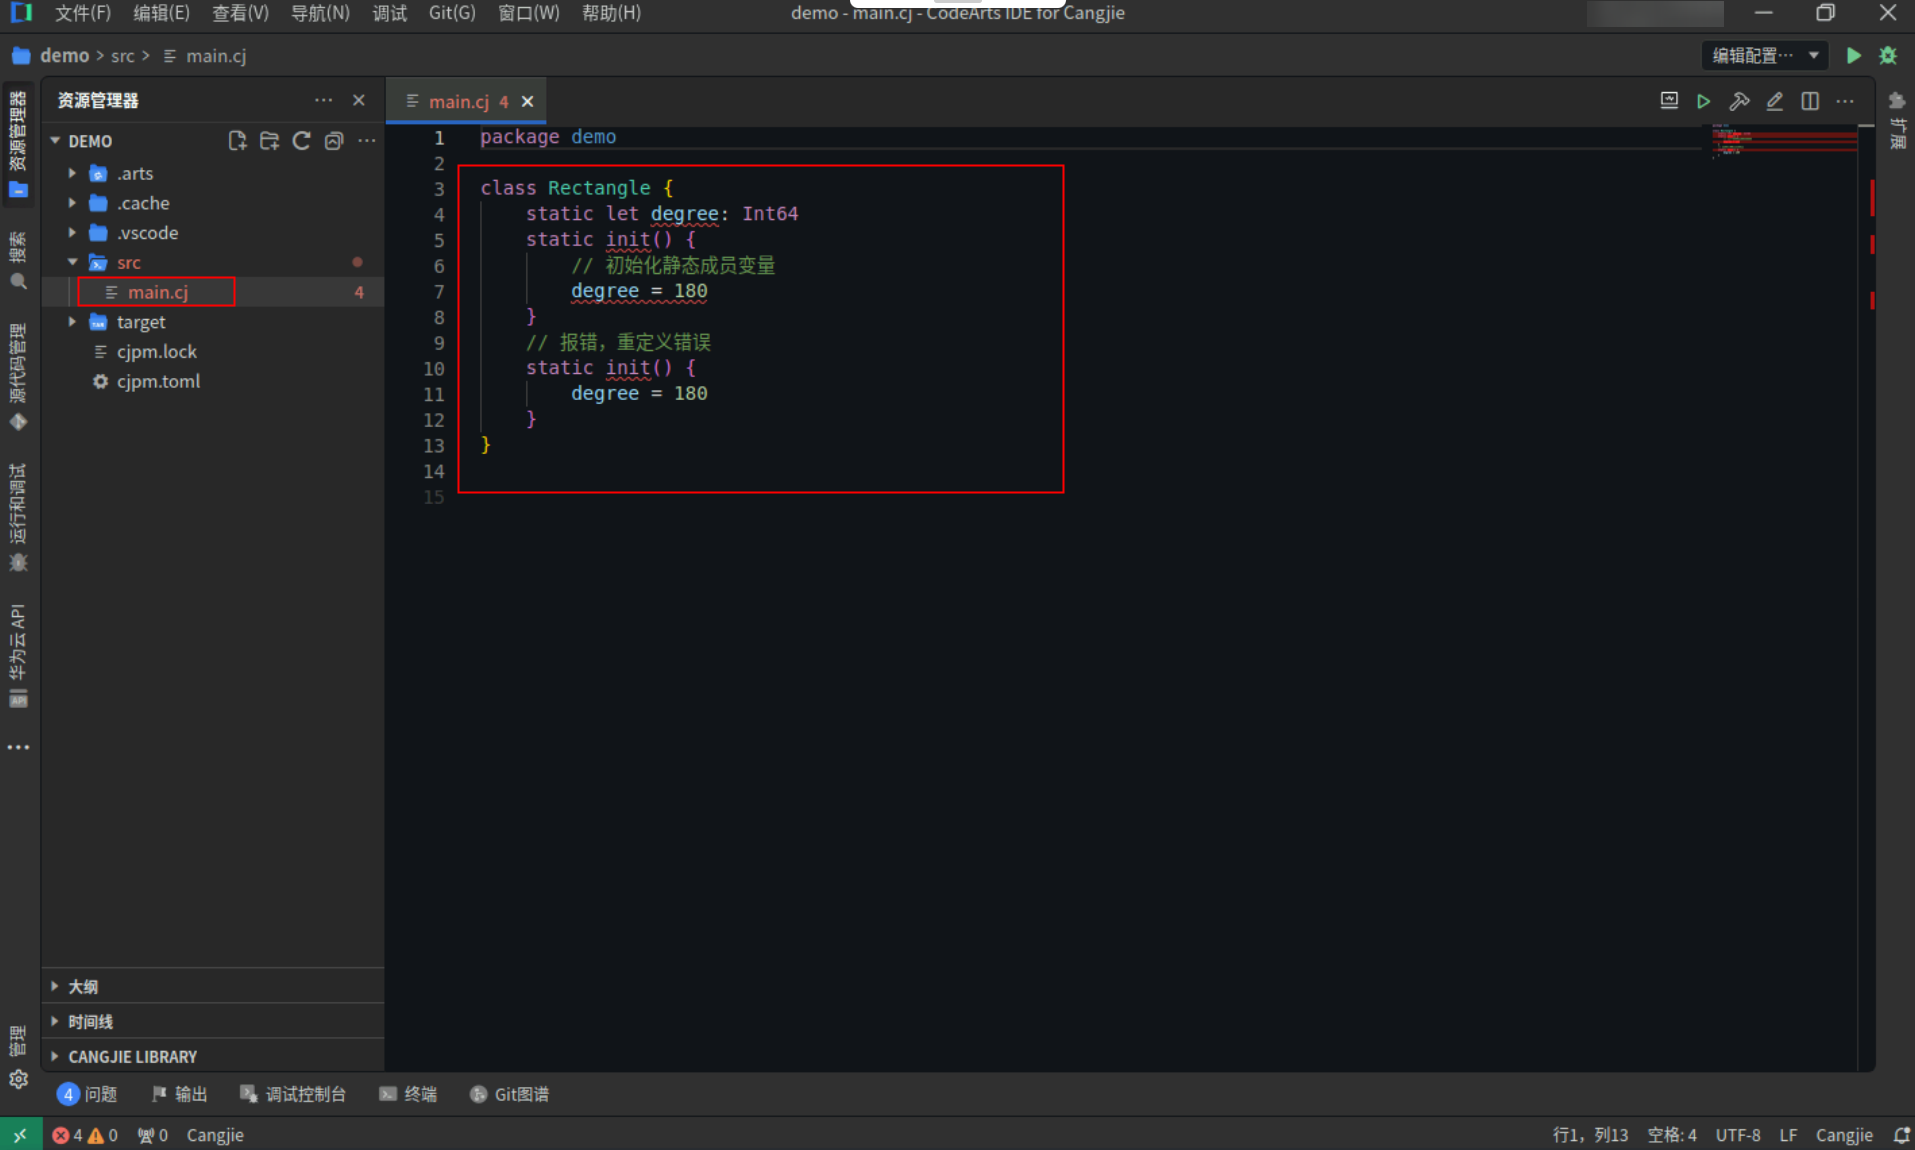This screenshot has width=1915, height=1150.
Task: Collapse the src folder
Action: 72,262
